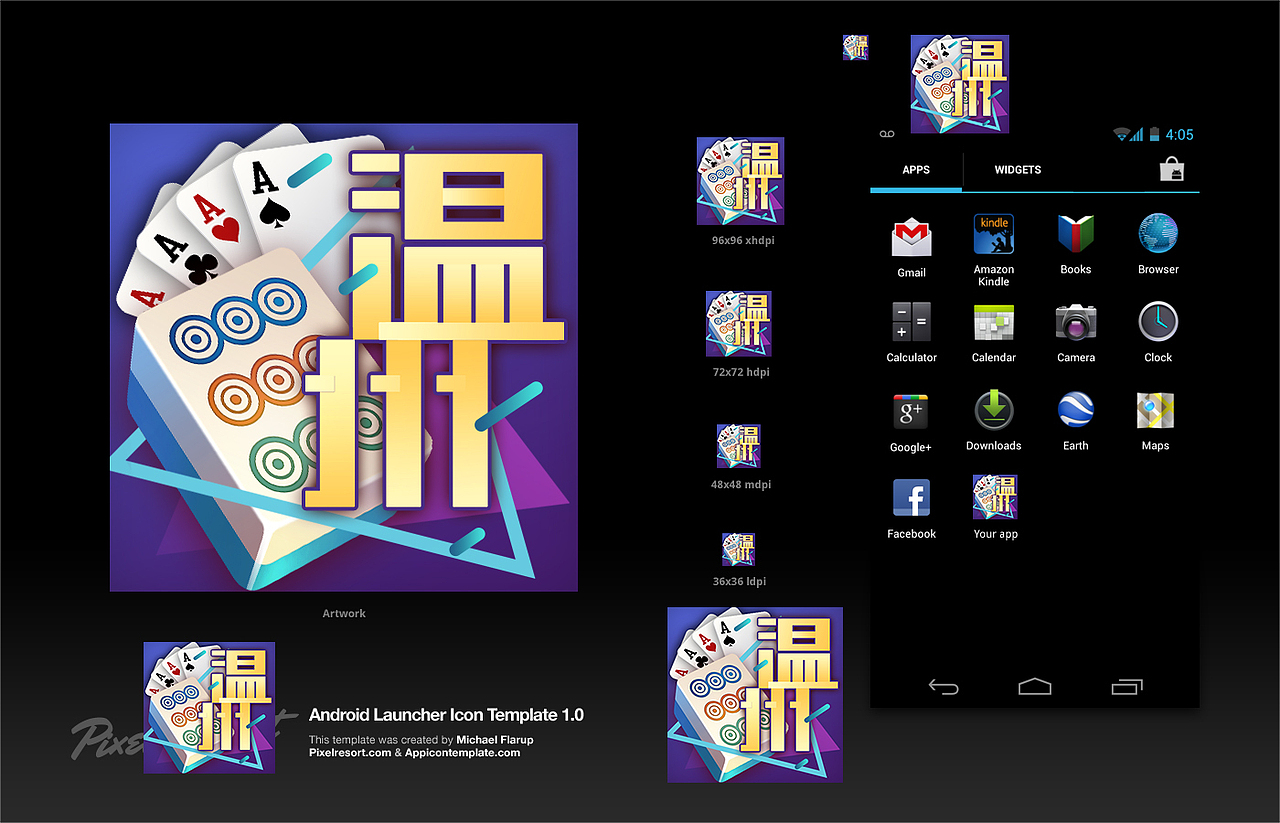Open the Downloads app icon

(993, 410)
